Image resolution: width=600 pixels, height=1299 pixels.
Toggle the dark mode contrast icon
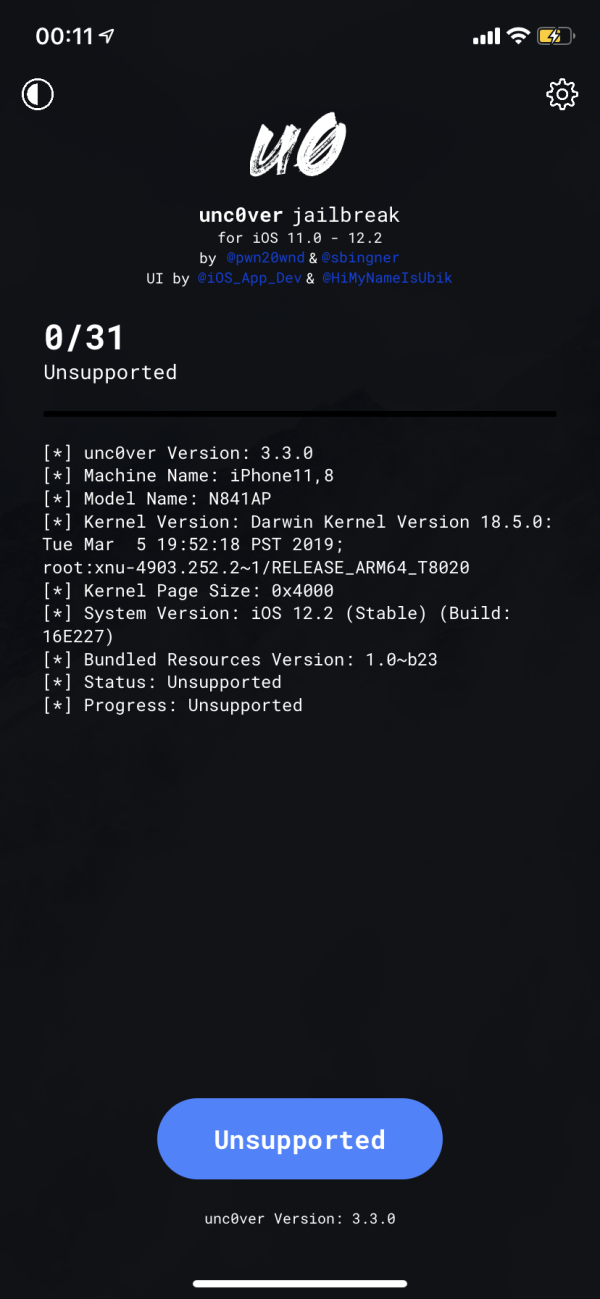tap(38, 95)
